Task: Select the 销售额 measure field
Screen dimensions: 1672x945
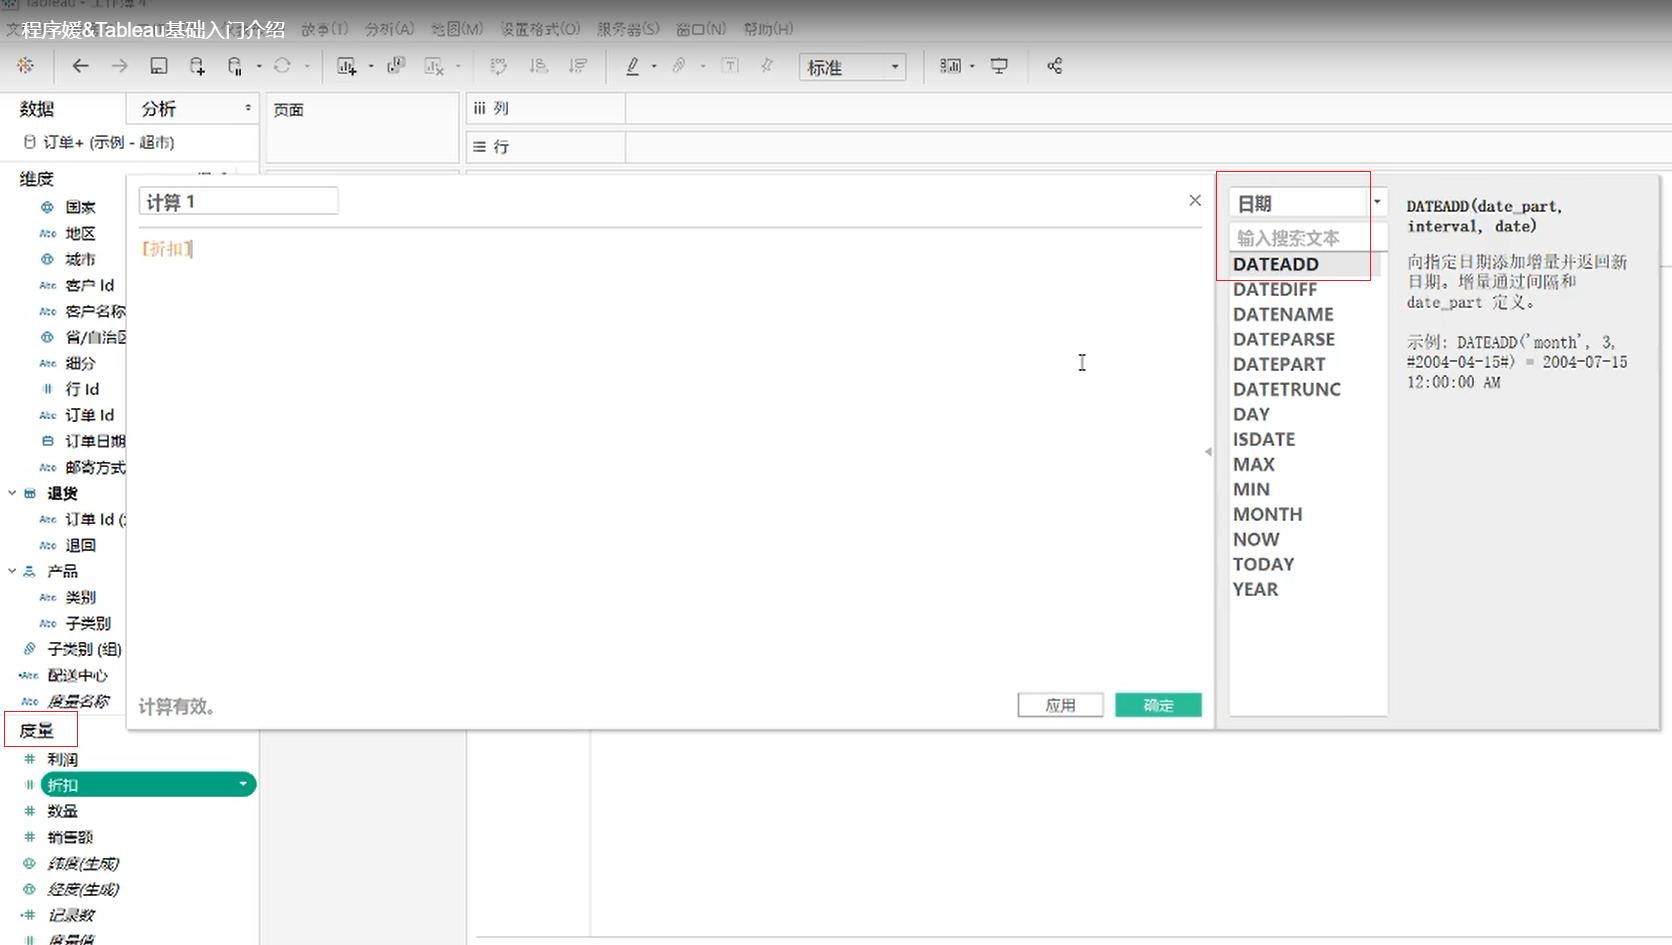Action: [70, 837]
